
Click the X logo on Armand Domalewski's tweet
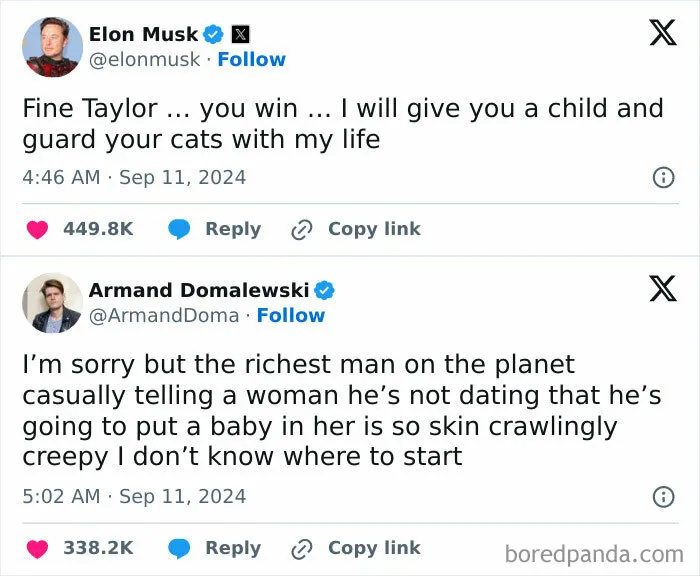pyautogui.click(x=663, y=288)
